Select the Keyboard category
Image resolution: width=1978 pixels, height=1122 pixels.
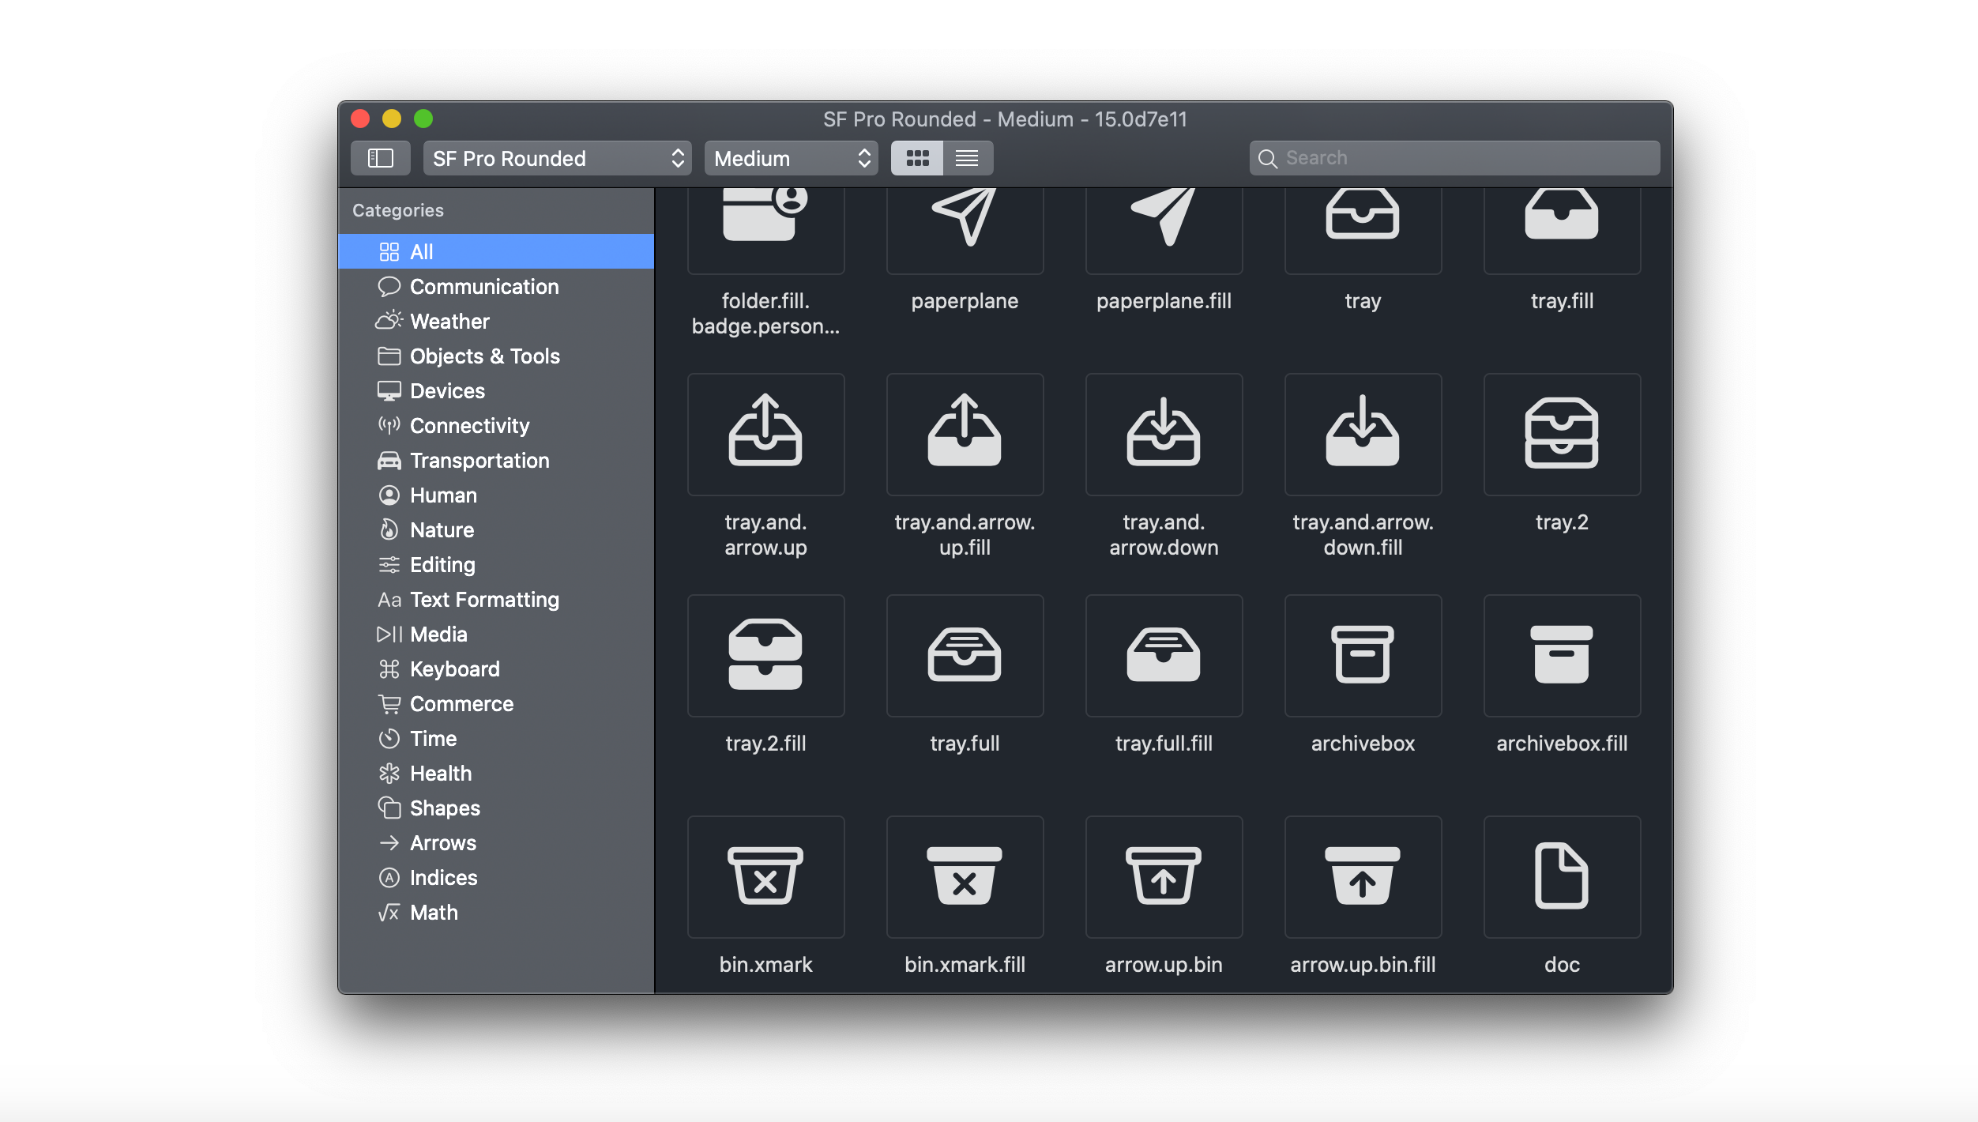[x=496, y=669]
